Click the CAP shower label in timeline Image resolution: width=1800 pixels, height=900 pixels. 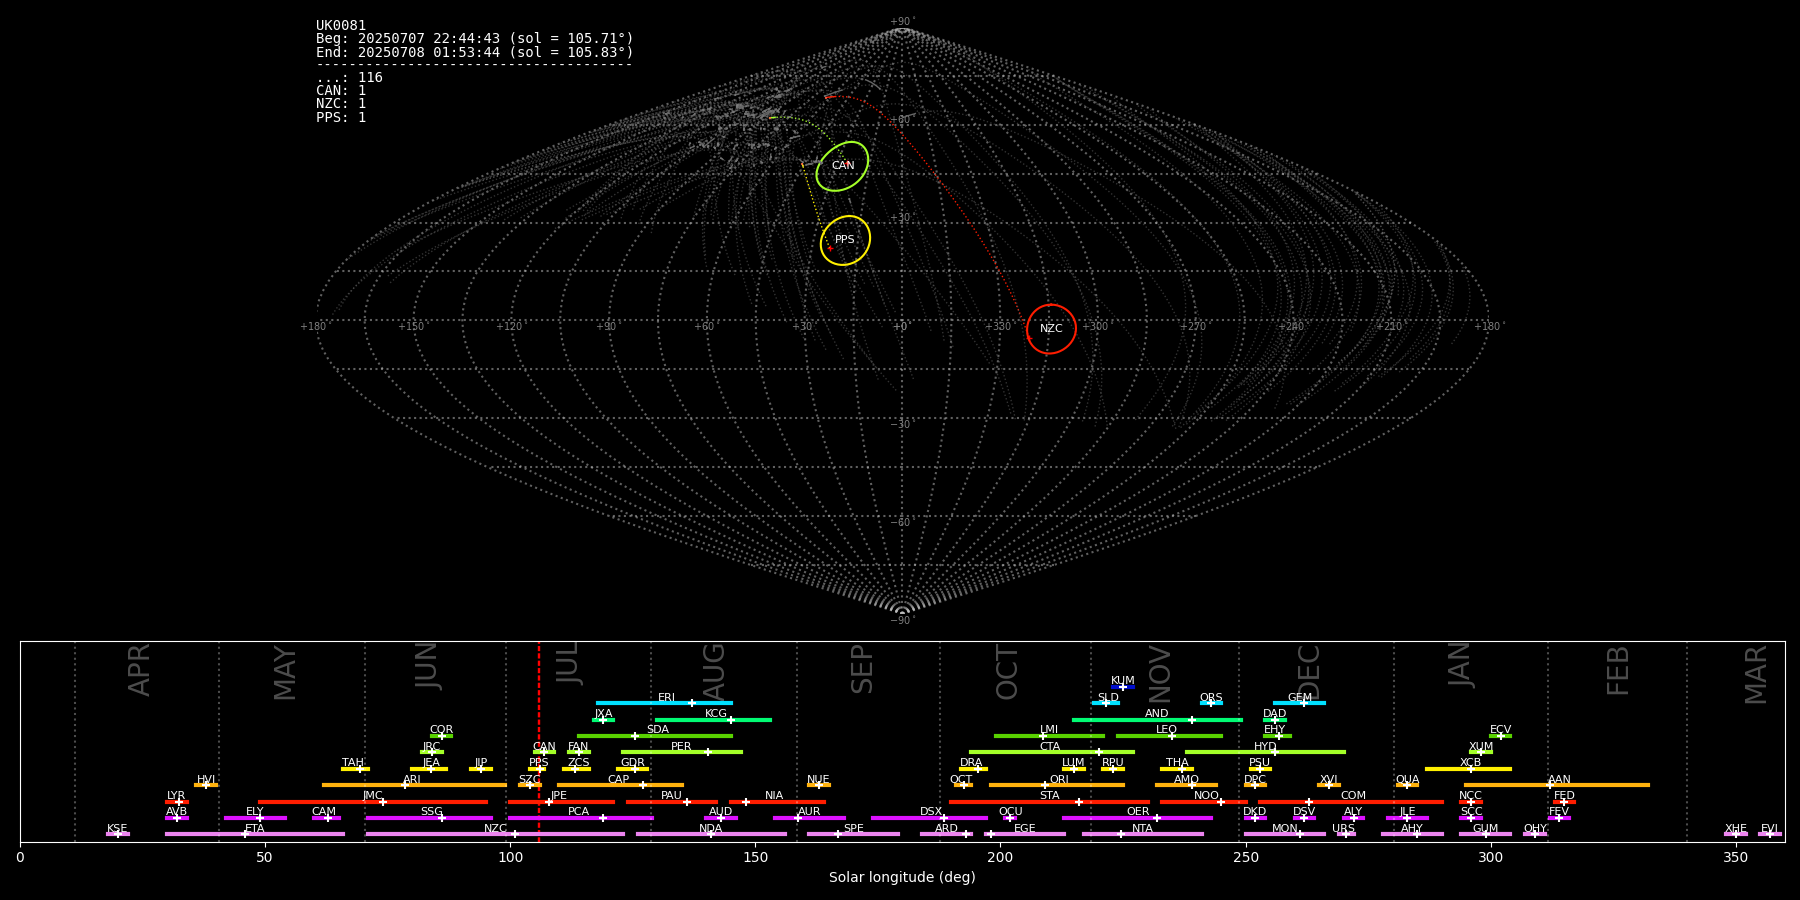click(x=619, y=780)
